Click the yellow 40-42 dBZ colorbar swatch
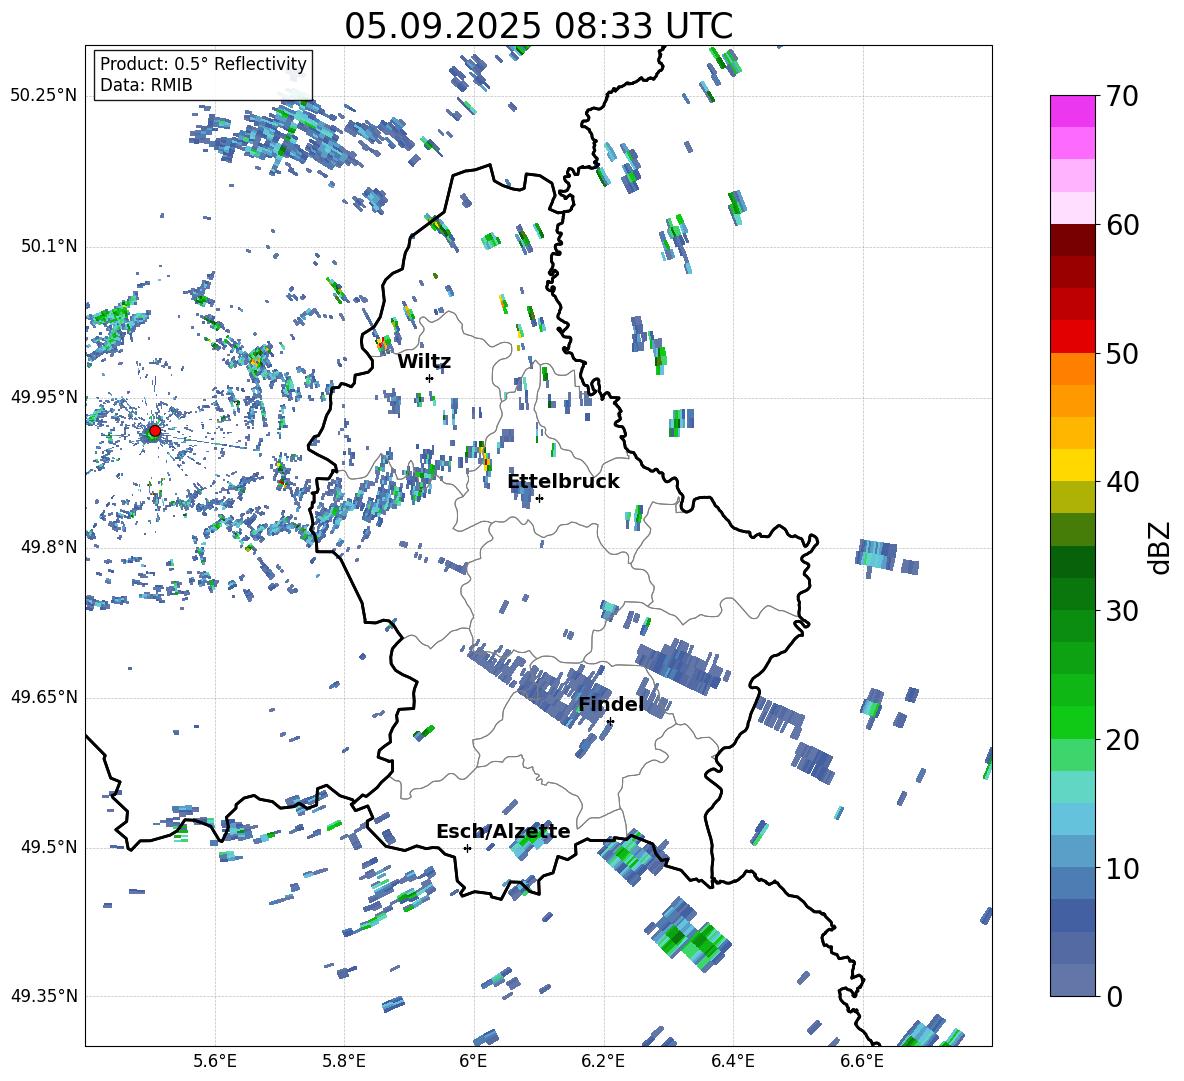1184x1081 pixels. click(1072, 465)
